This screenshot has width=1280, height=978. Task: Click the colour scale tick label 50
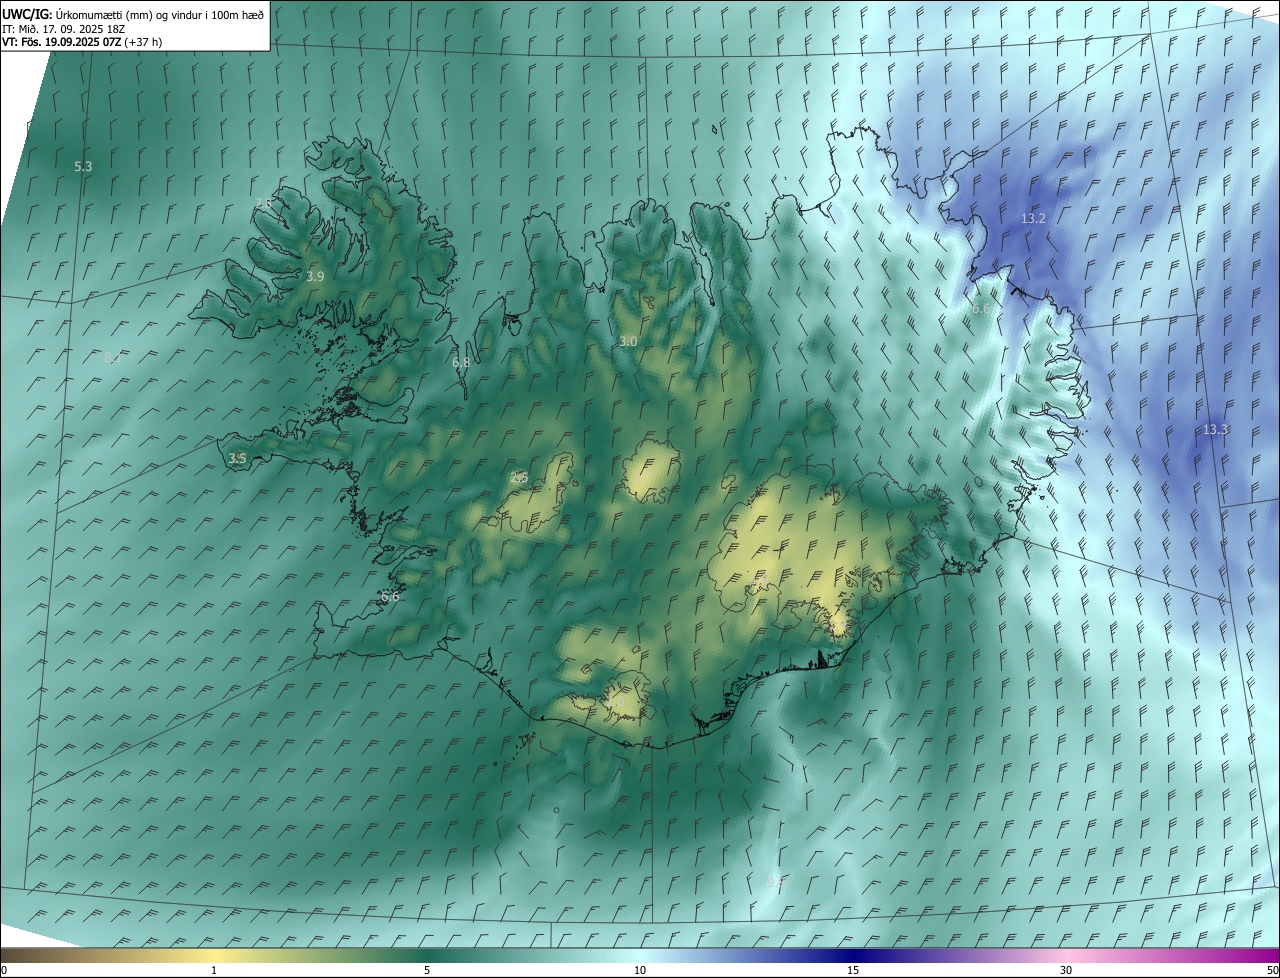(x=1272, y=970)
